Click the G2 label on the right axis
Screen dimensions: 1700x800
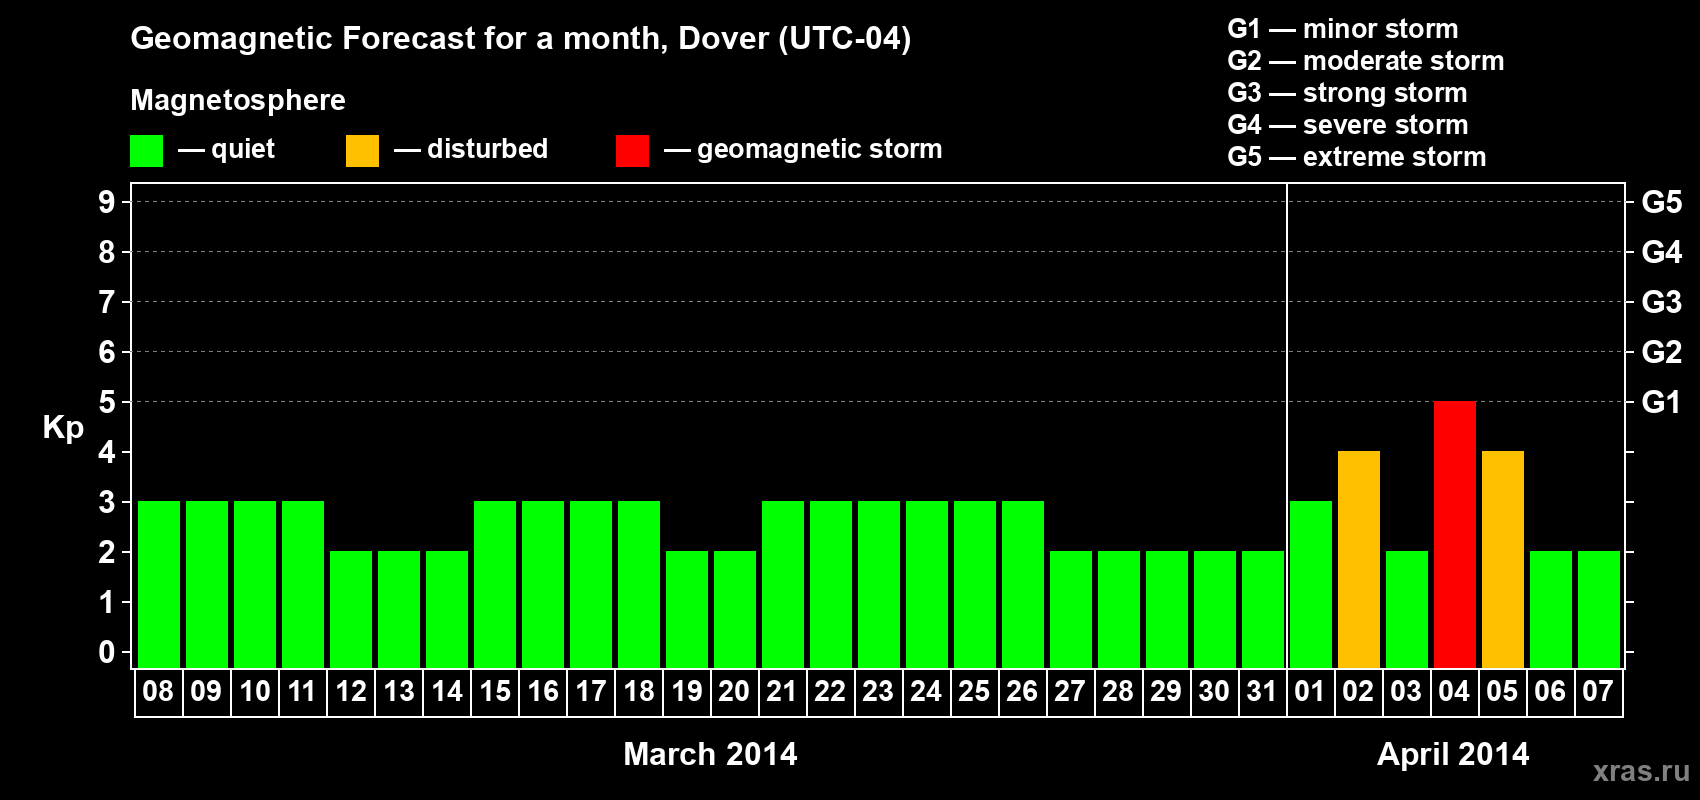pyautogui.click(x=1661, y=352)
